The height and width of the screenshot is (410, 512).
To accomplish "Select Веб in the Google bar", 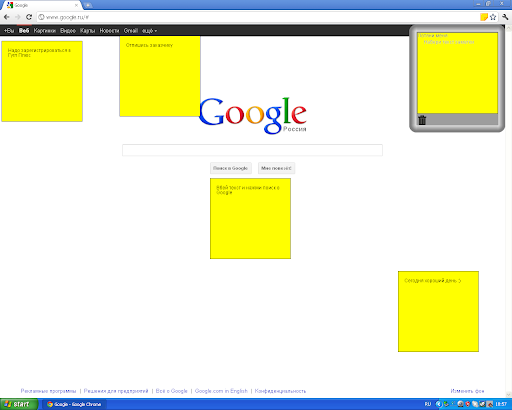I will [x=24, y=31].
